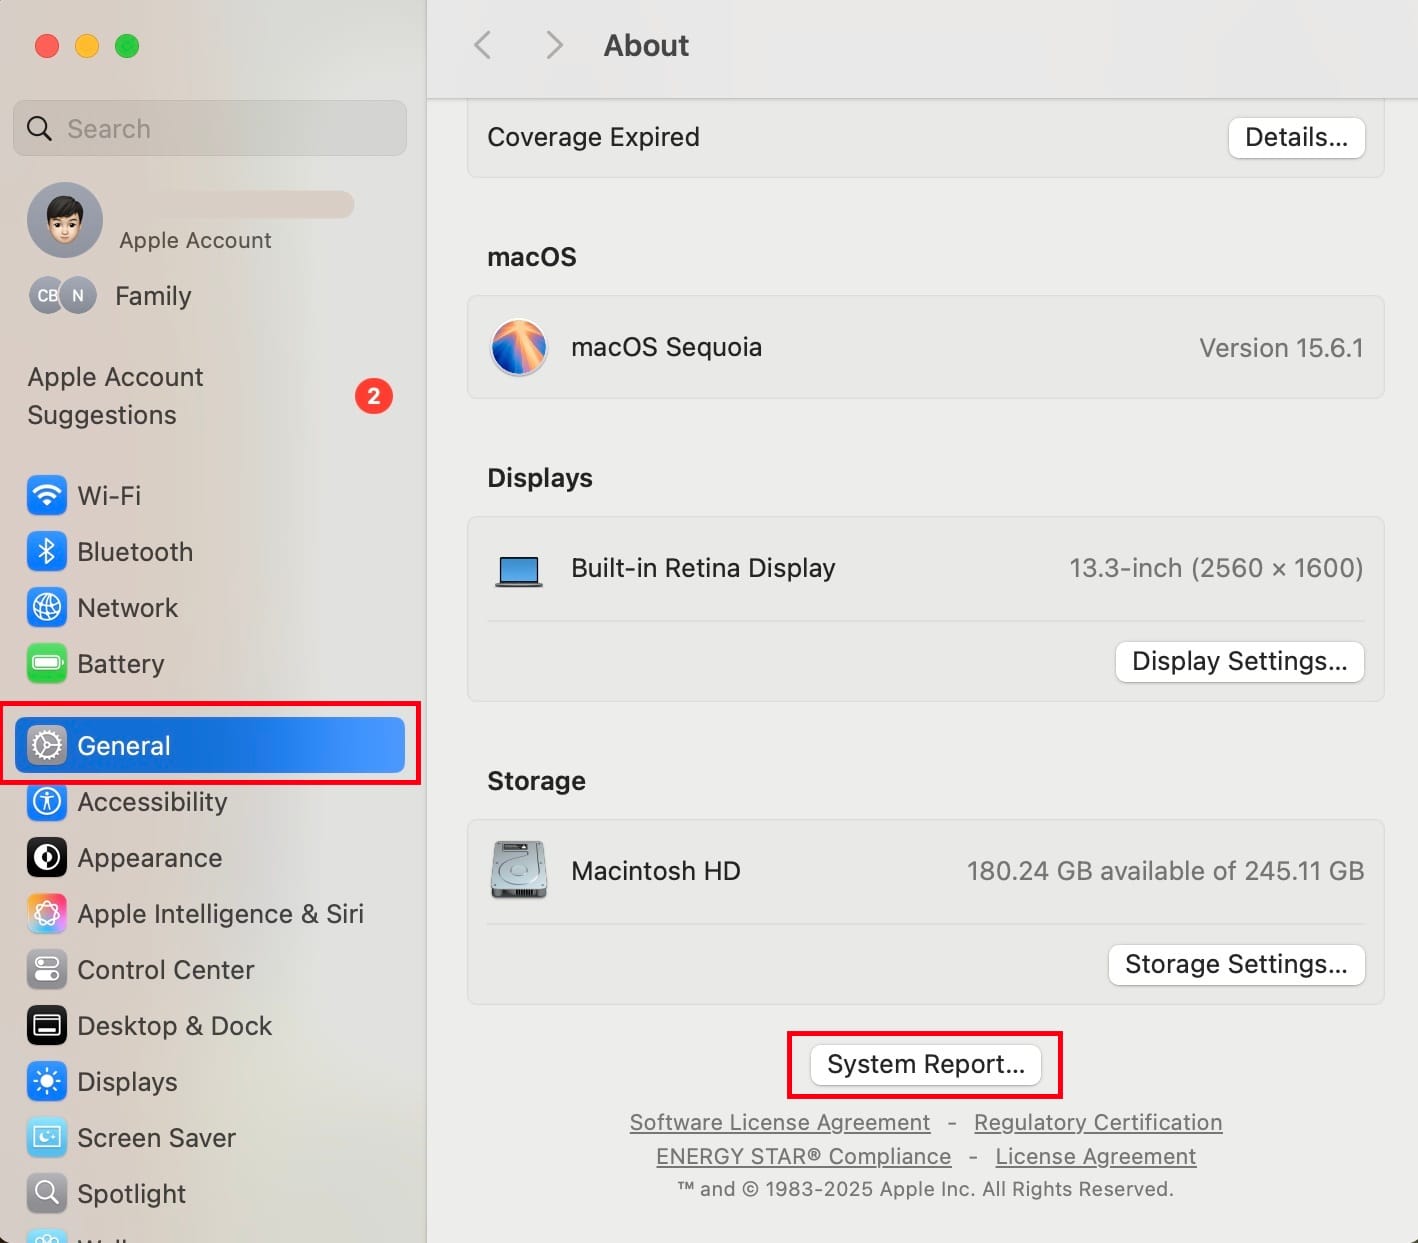Open the Software License Agreement link
Viewport: 1418px width, 1243px height.
click(x=779, y=1123)
